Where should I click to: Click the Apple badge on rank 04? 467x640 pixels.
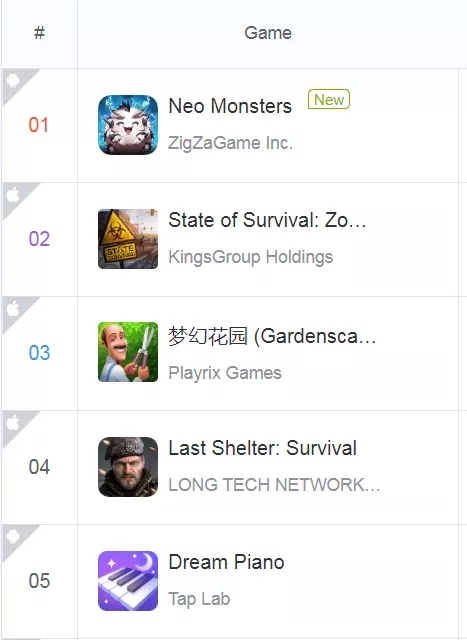13,422
